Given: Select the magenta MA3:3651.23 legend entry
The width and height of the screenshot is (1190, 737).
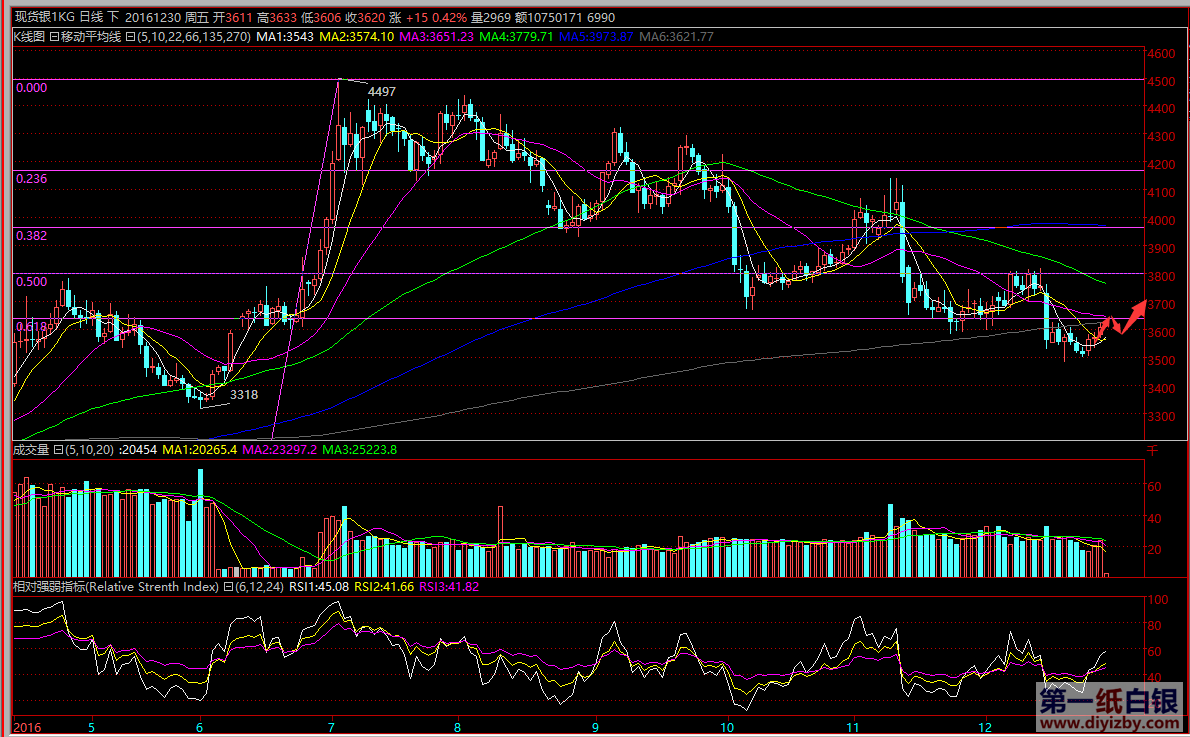Looking at the screenshot, I should 436,37.
